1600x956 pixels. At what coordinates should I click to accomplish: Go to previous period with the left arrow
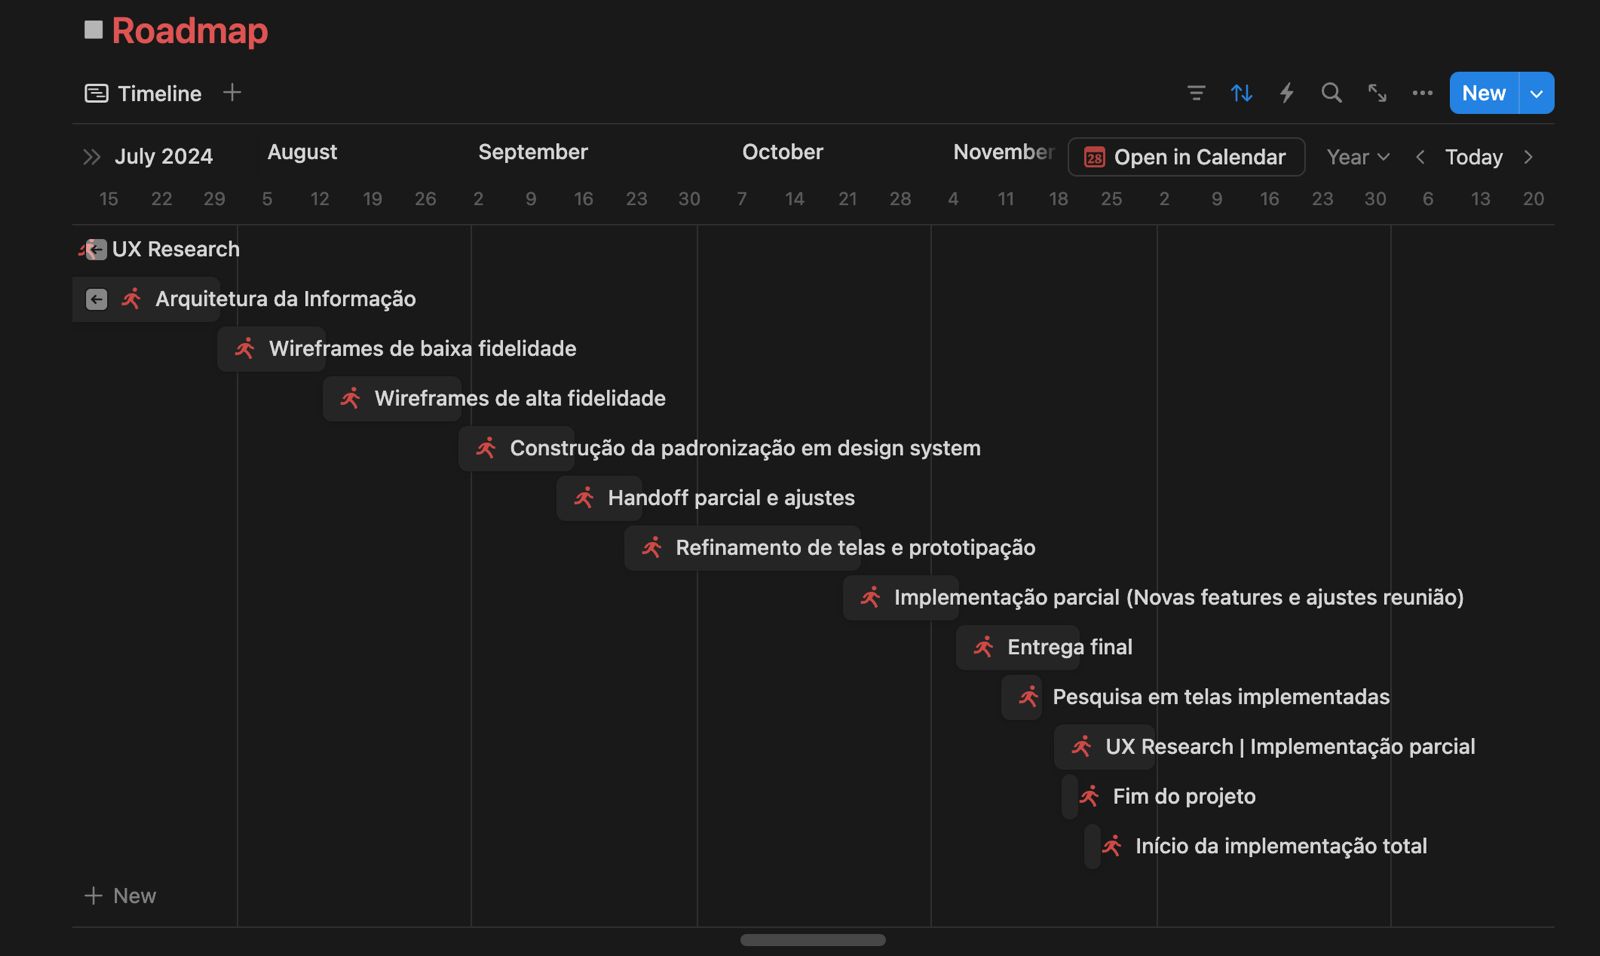[1420, 157]
